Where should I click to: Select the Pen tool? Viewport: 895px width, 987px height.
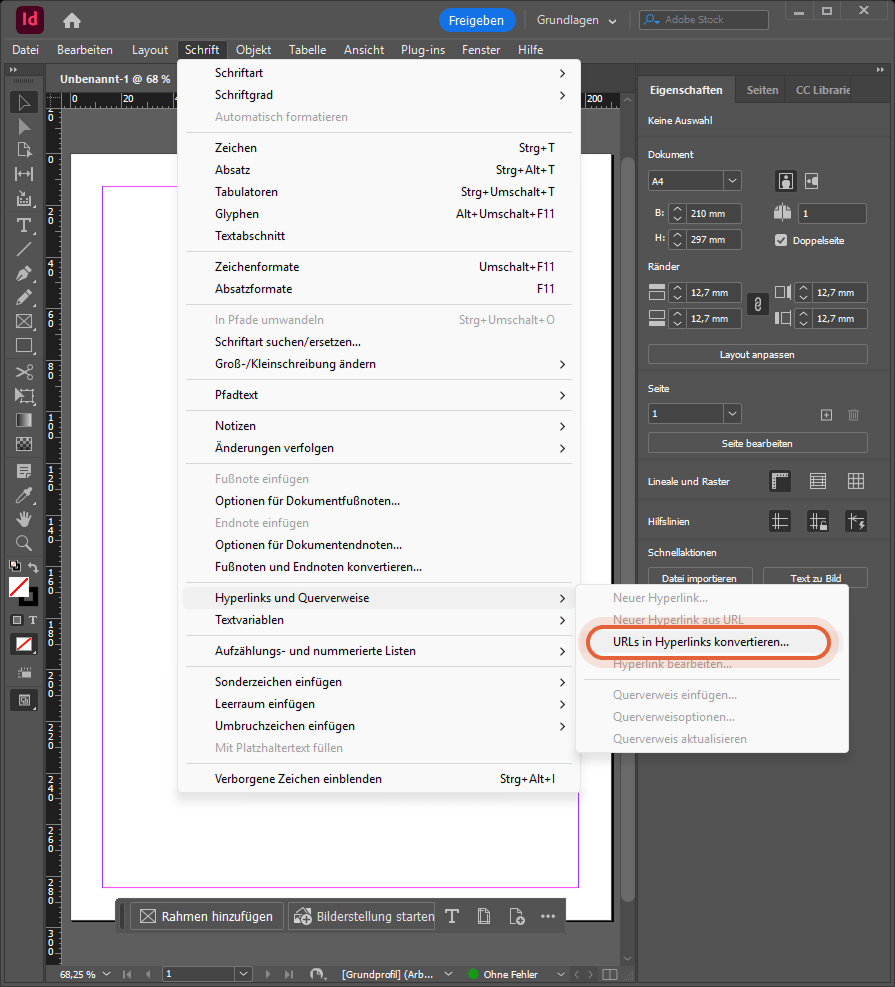(x=24, y=273)
